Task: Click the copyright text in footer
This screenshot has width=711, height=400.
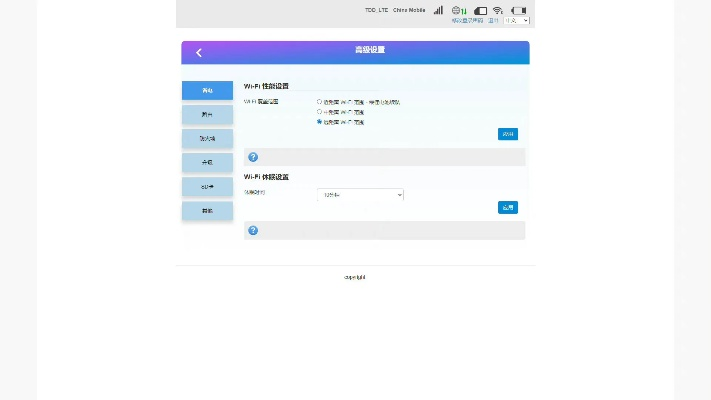Action: pos(355,277)
